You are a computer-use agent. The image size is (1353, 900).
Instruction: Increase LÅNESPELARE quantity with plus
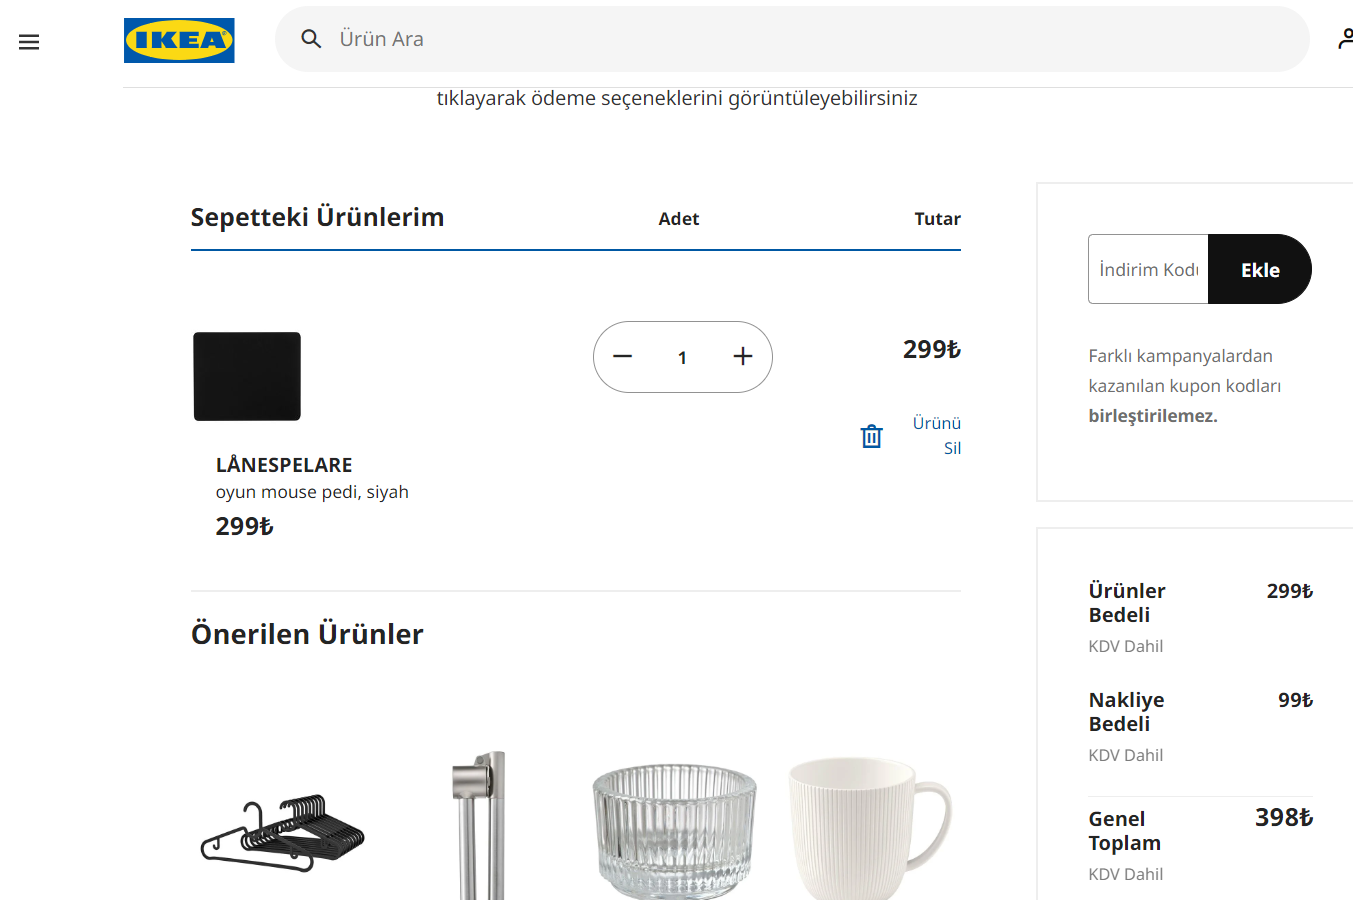point(743,357)
